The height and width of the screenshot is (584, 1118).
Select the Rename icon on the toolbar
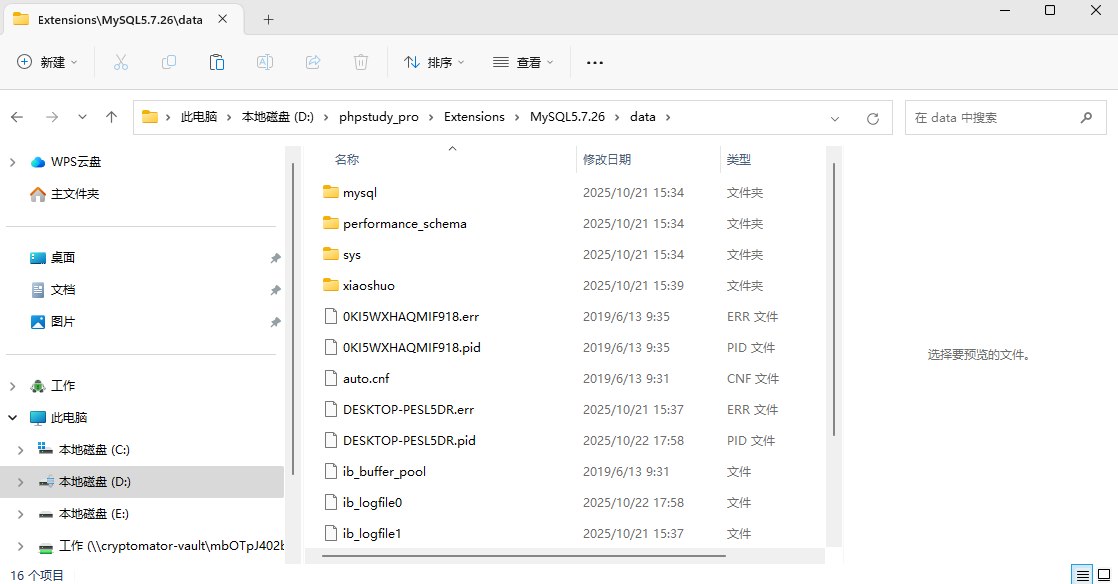[265, 62]
